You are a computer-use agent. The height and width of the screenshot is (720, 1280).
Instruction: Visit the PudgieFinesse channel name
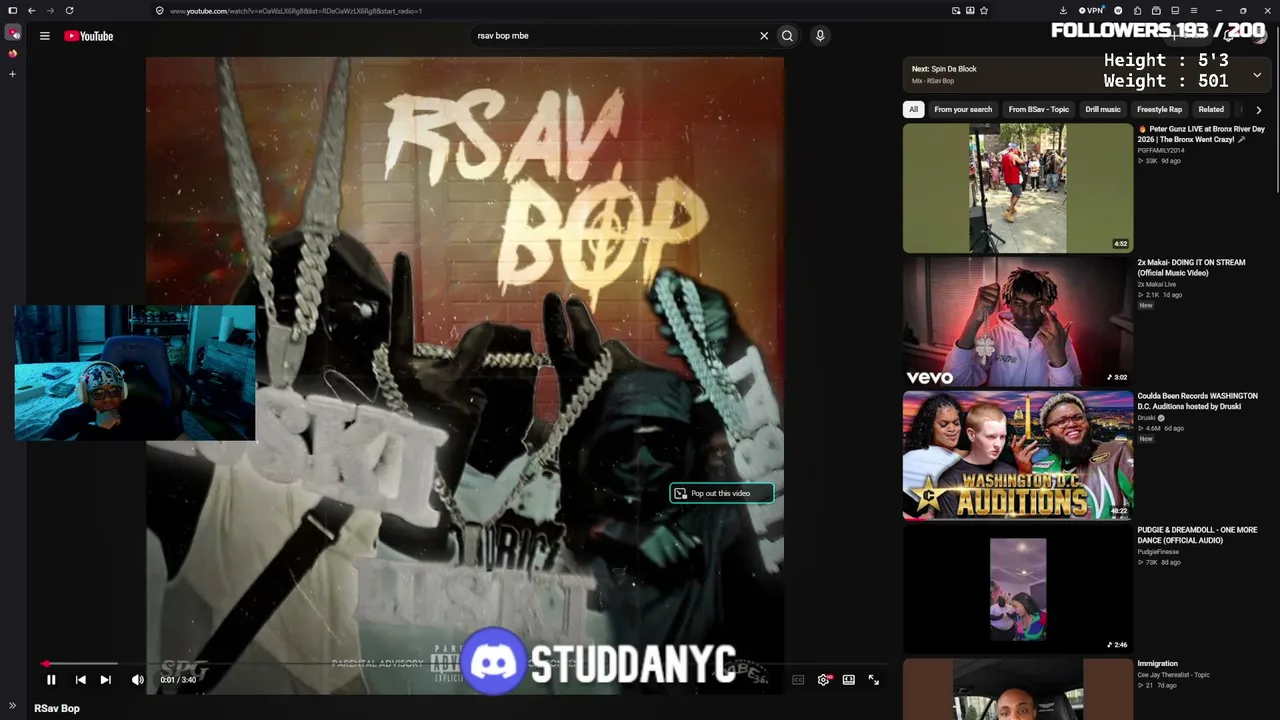1158,552
